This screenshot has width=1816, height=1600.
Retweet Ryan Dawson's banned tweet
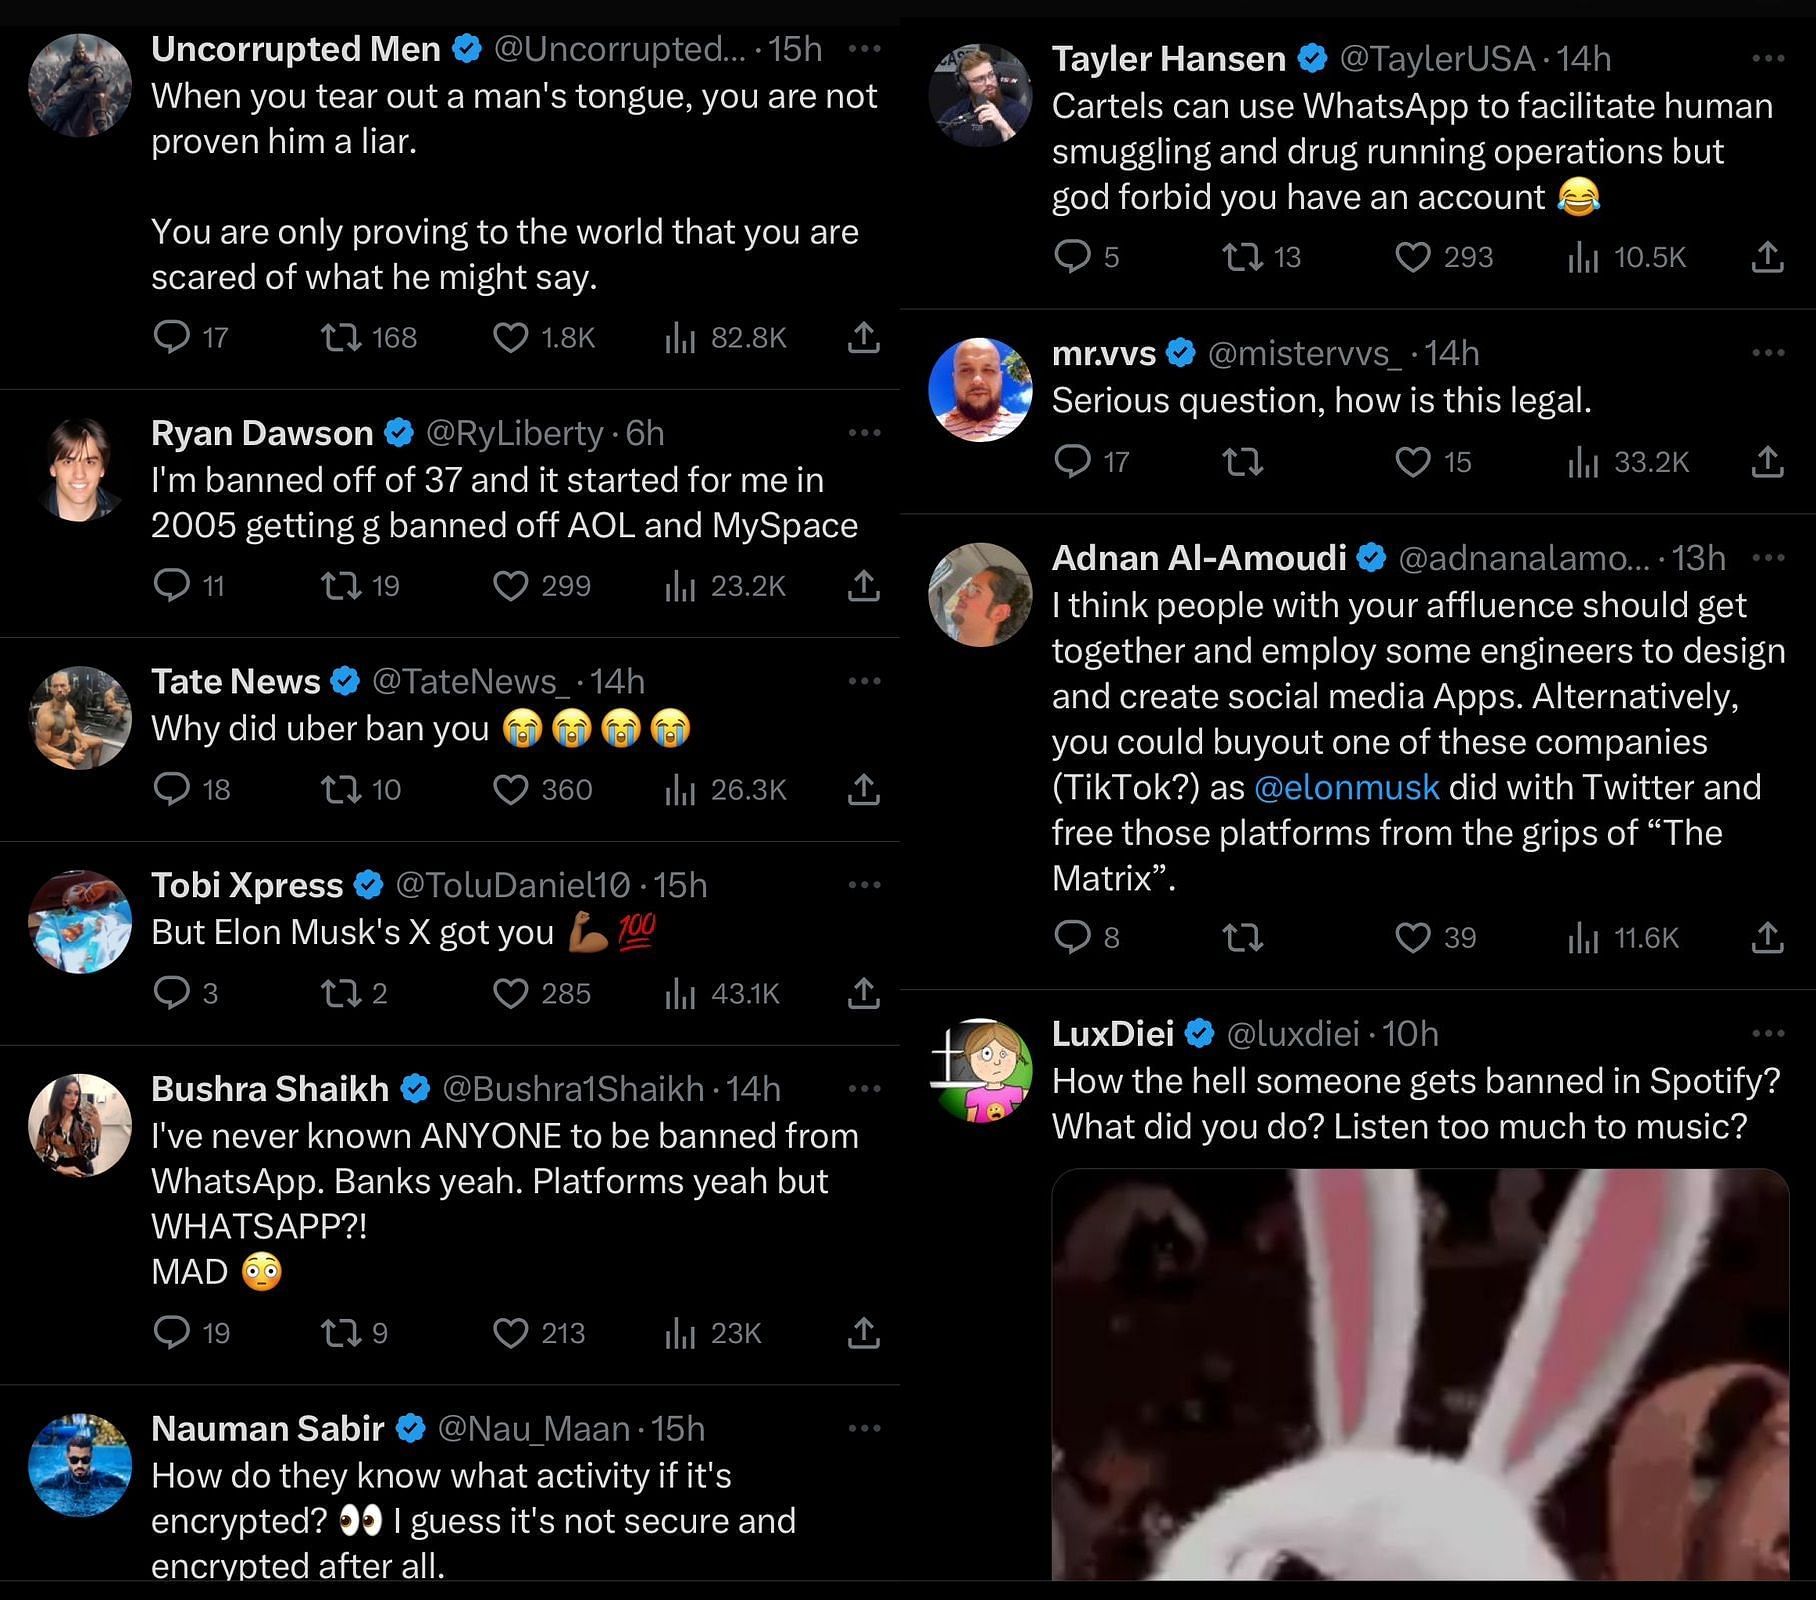(x=341, y=586)
